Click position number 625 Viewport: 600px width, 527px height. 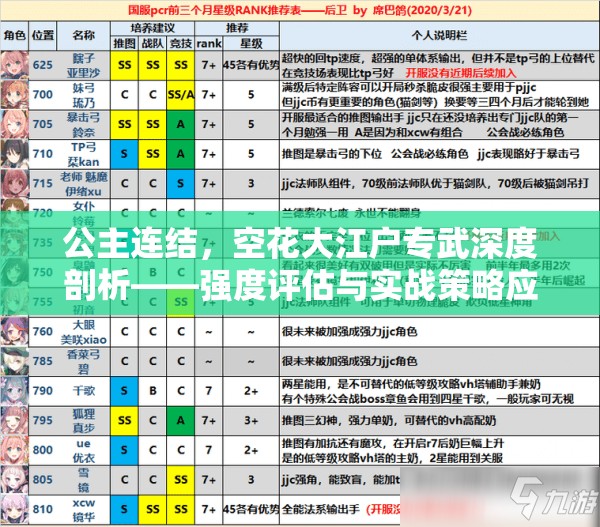[x=43, y=65]
